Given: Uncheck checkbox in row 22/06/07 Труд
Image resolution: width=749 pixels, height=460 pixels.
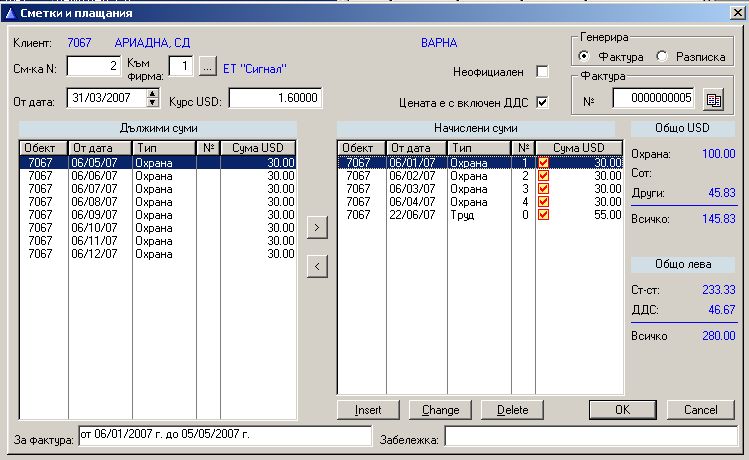Looking at the screenshot, I should [543, 214].
